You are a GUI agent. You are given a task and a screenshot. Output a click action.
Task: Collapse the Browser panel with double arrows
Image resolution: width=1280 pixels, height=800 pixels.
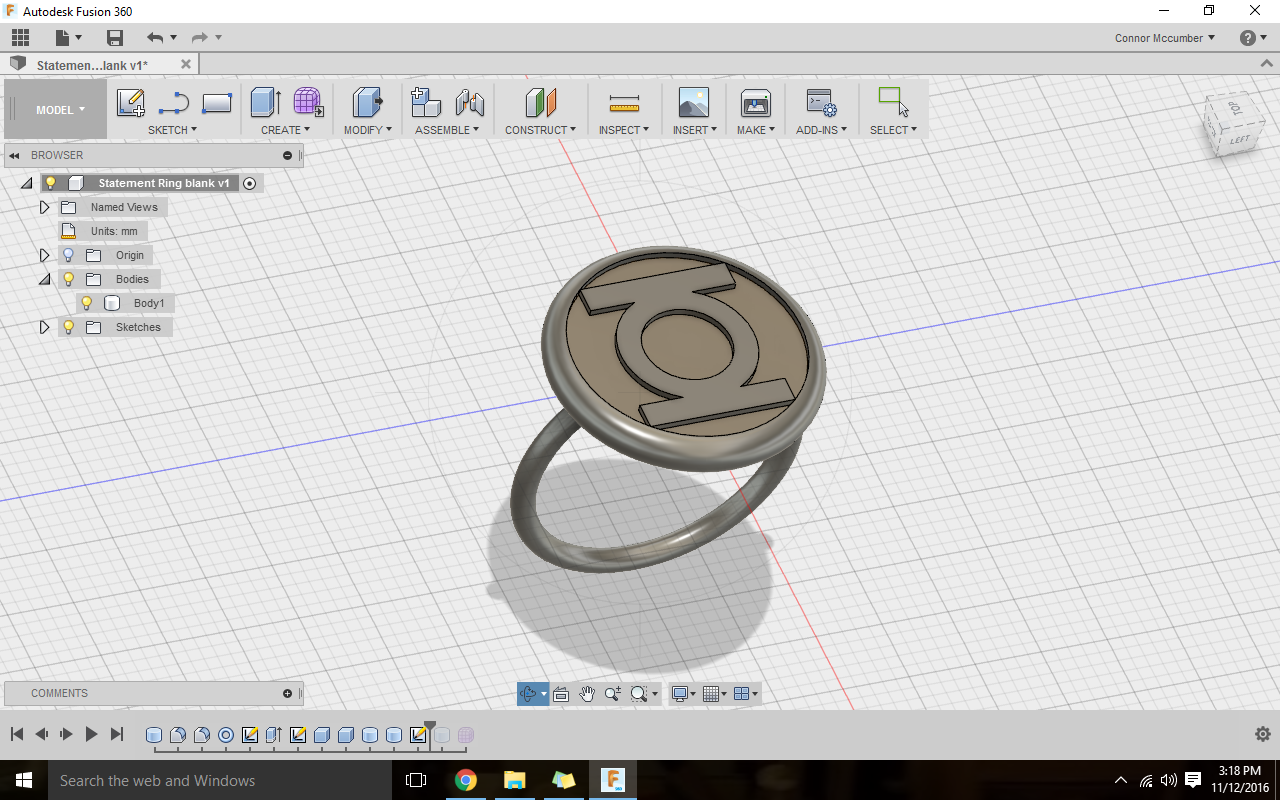tap(15, 155)
